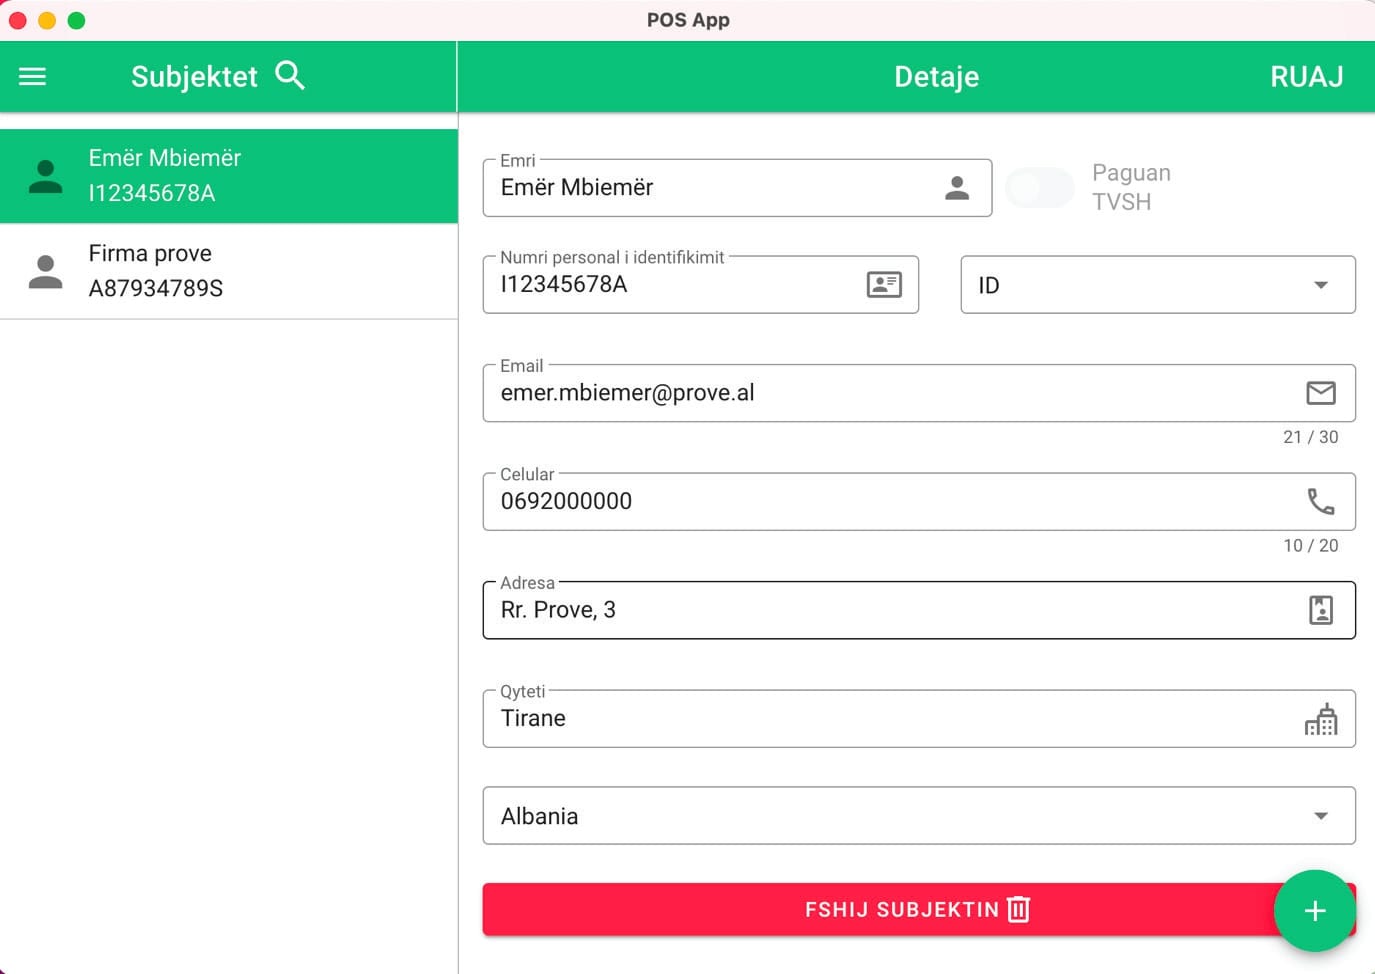Click the A87934789S identifier text
The height and width of the screenshot is (974, 1375).
pyautogui.click(x=156, y=289)
